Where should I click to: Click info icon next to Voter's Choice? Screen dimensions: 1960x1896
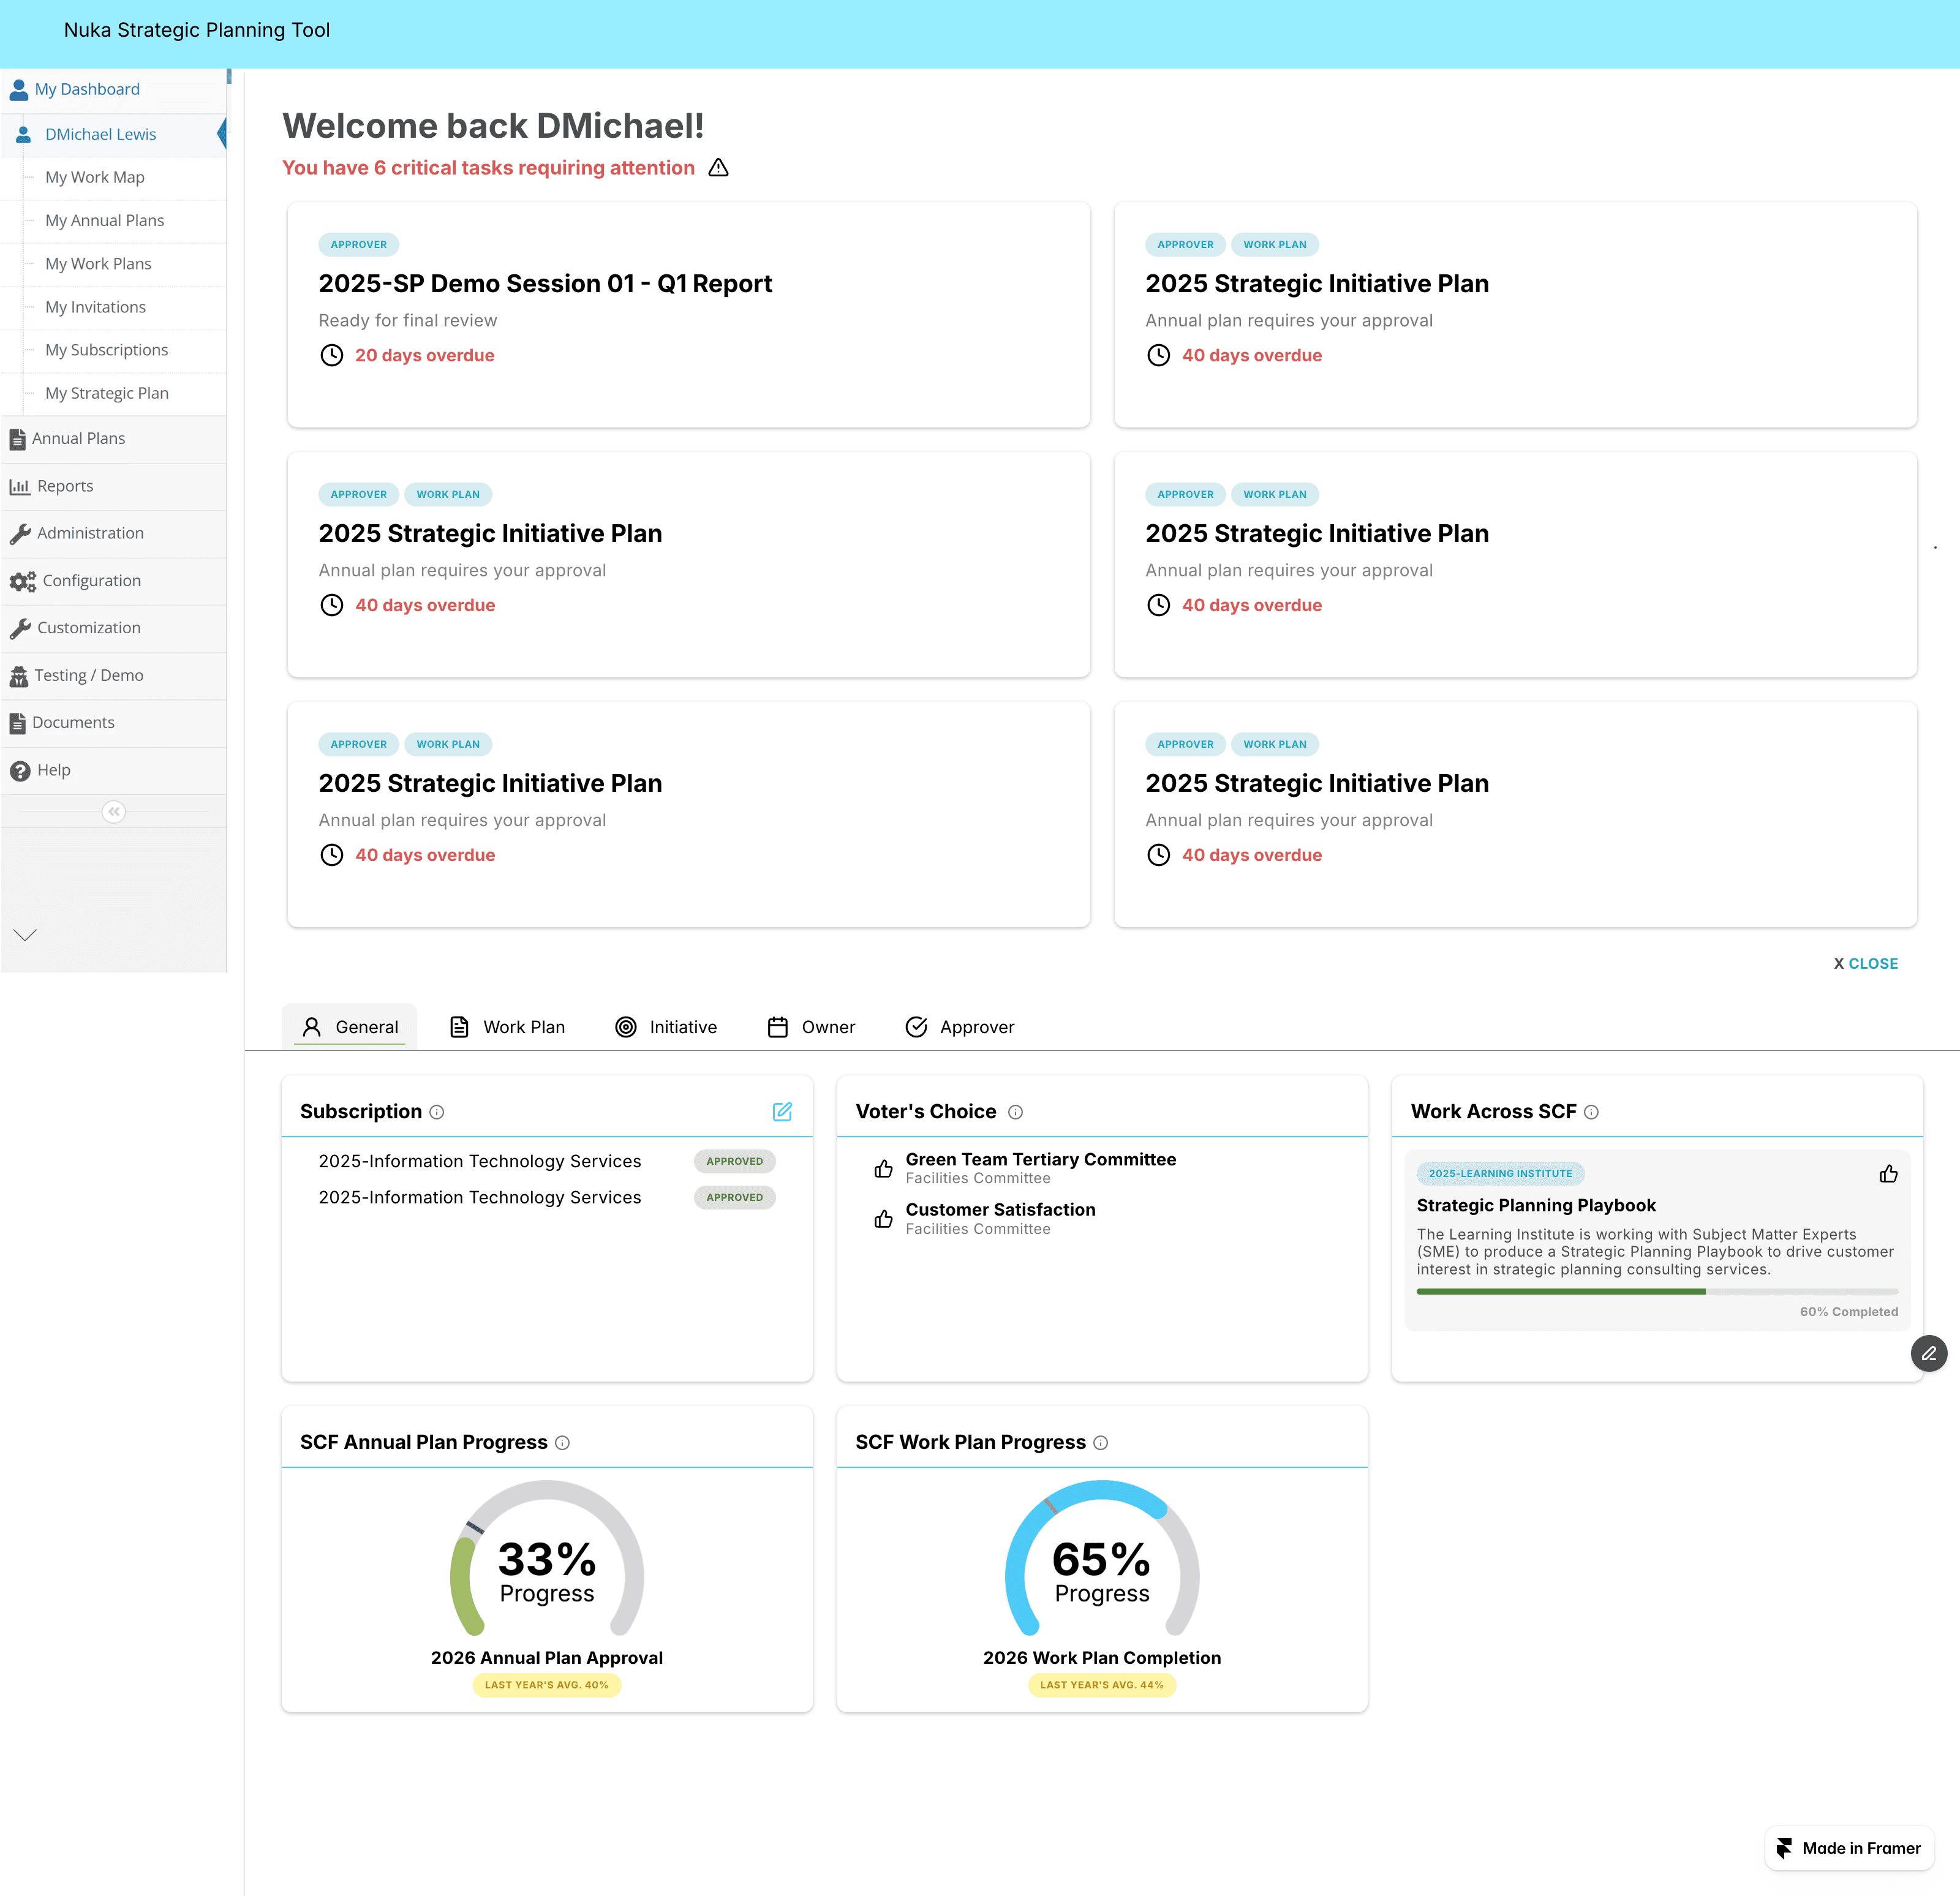1015,1112
